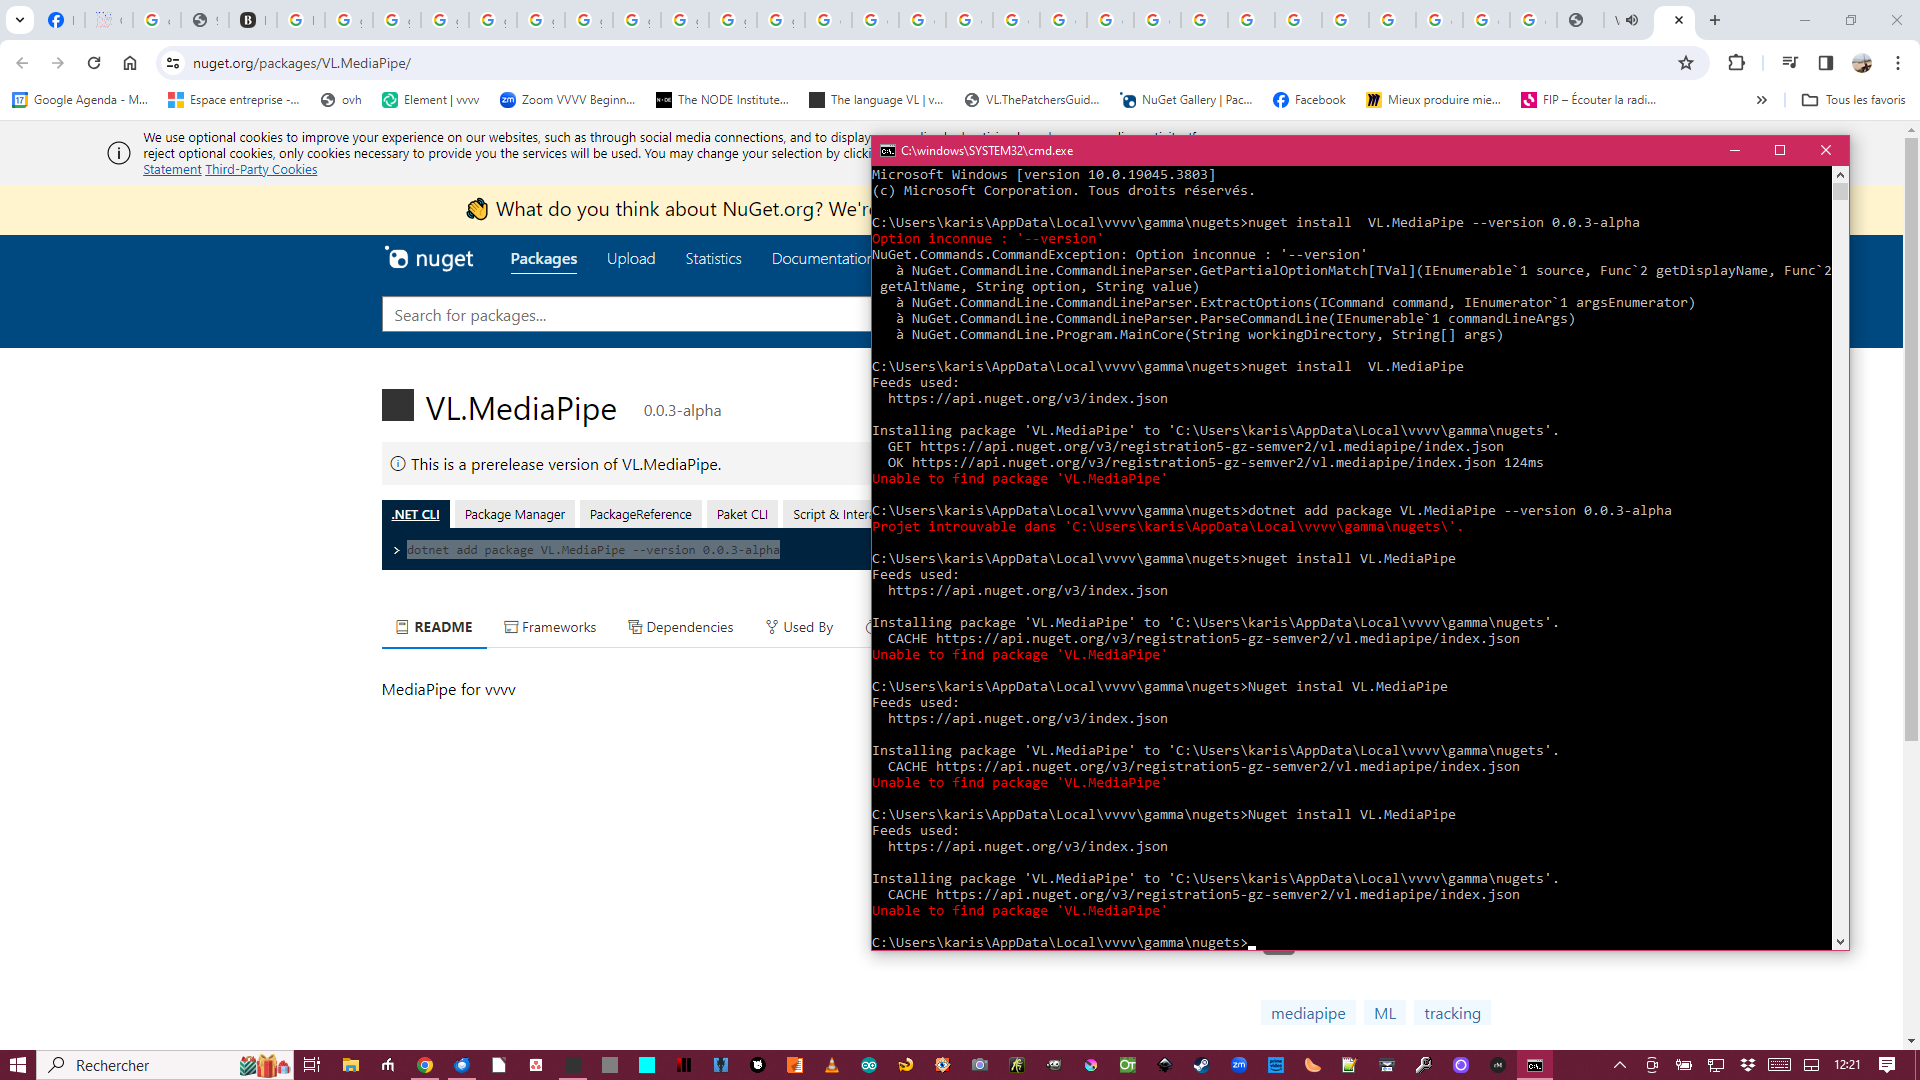The width and height of the screenshot is (1920, 1080).
Task: Open the clock showing 12:21
Action: [1847, 1065]
